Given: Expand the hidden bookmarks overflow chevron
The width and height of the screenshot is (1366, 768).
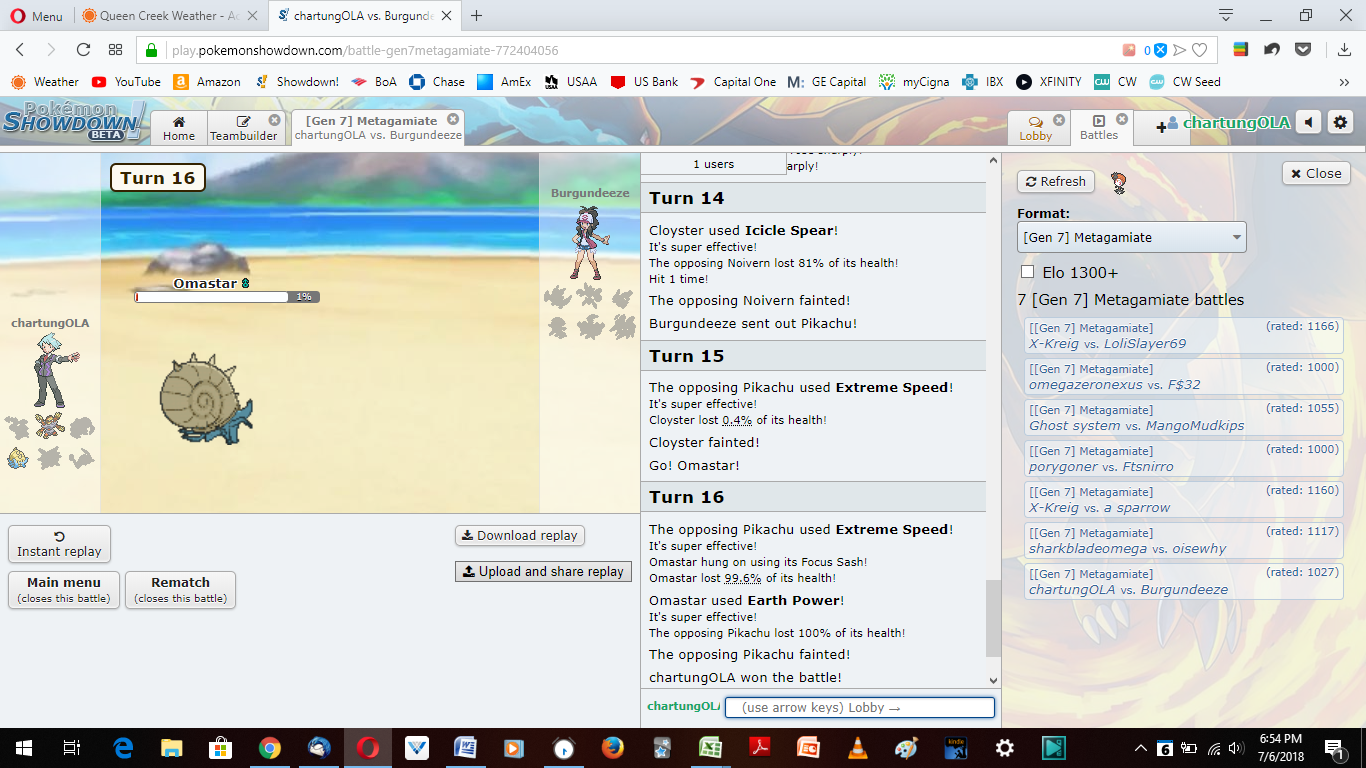Looking at the screenshot, I should pos(1344,82).
